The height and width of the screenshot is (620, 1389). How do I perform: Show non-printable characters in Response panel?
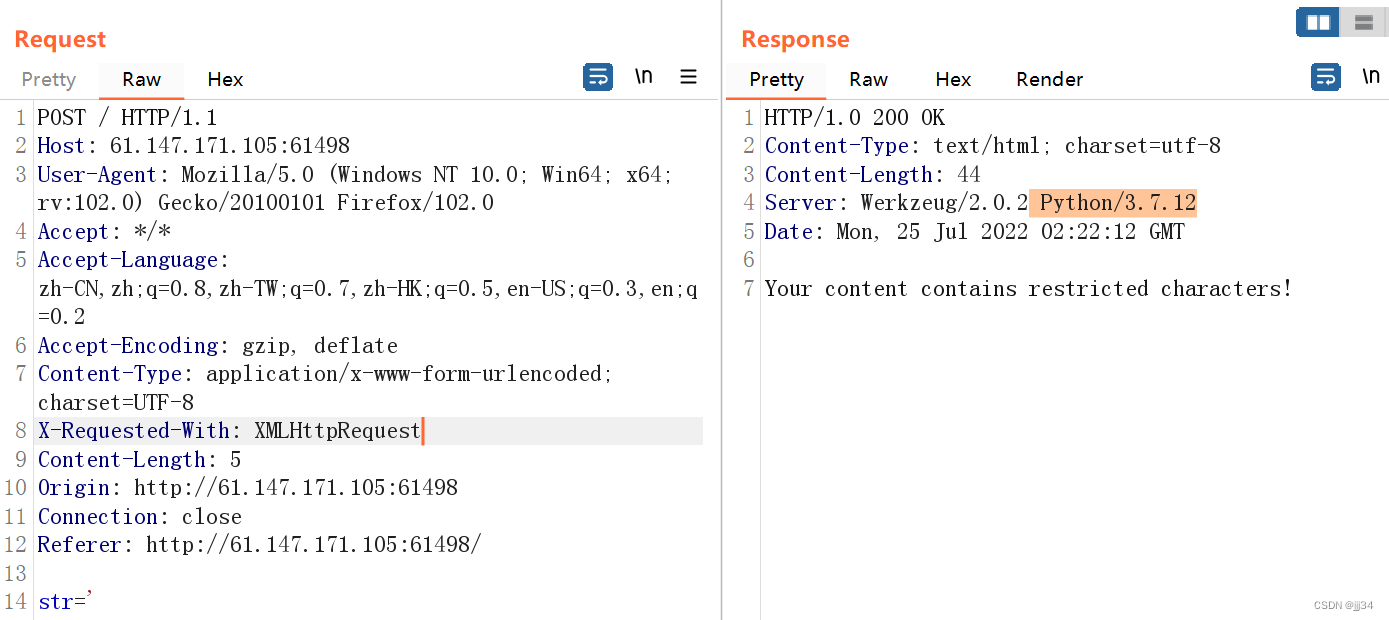coord(1371,77)
